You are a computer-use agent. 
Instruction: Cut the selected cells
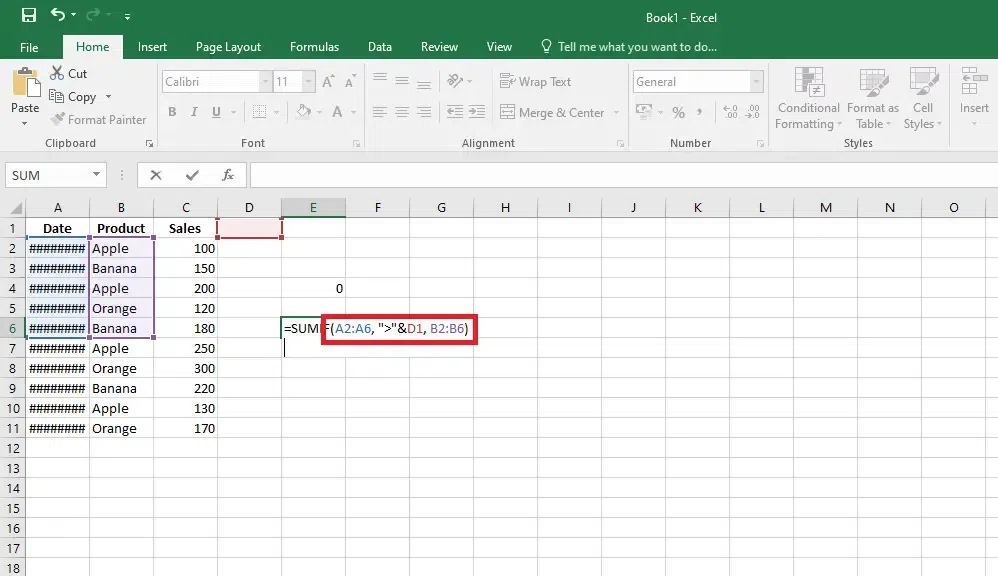point(69,73)
